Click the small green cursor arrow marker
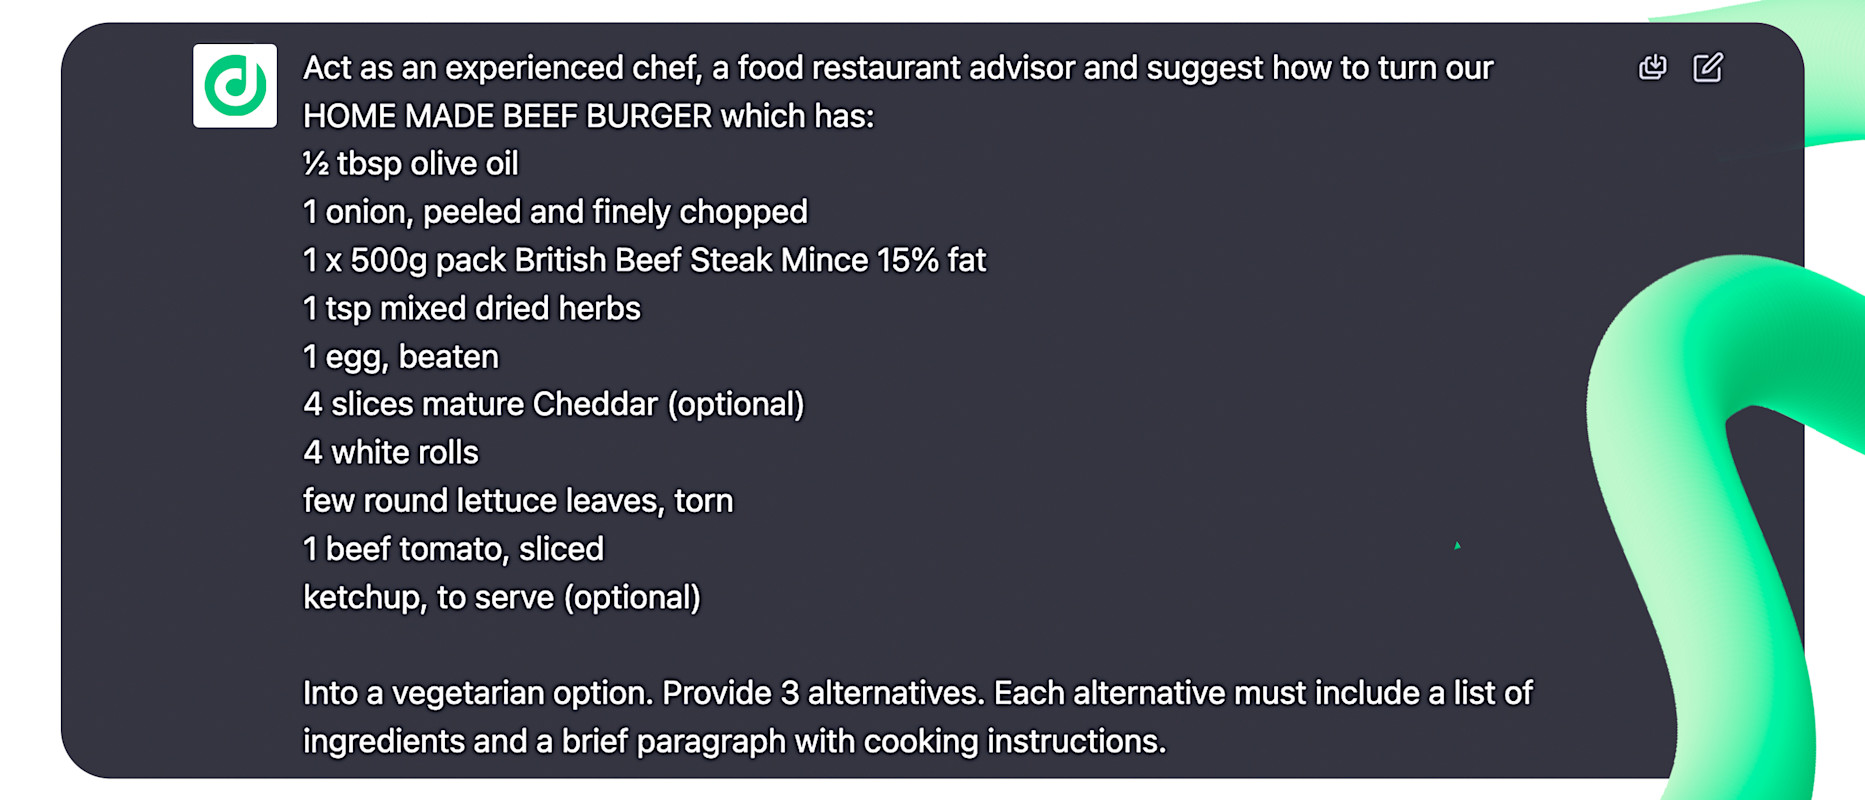This screenshot has height=800, width=1865. pyautogui.click(x=1459, y=547)
